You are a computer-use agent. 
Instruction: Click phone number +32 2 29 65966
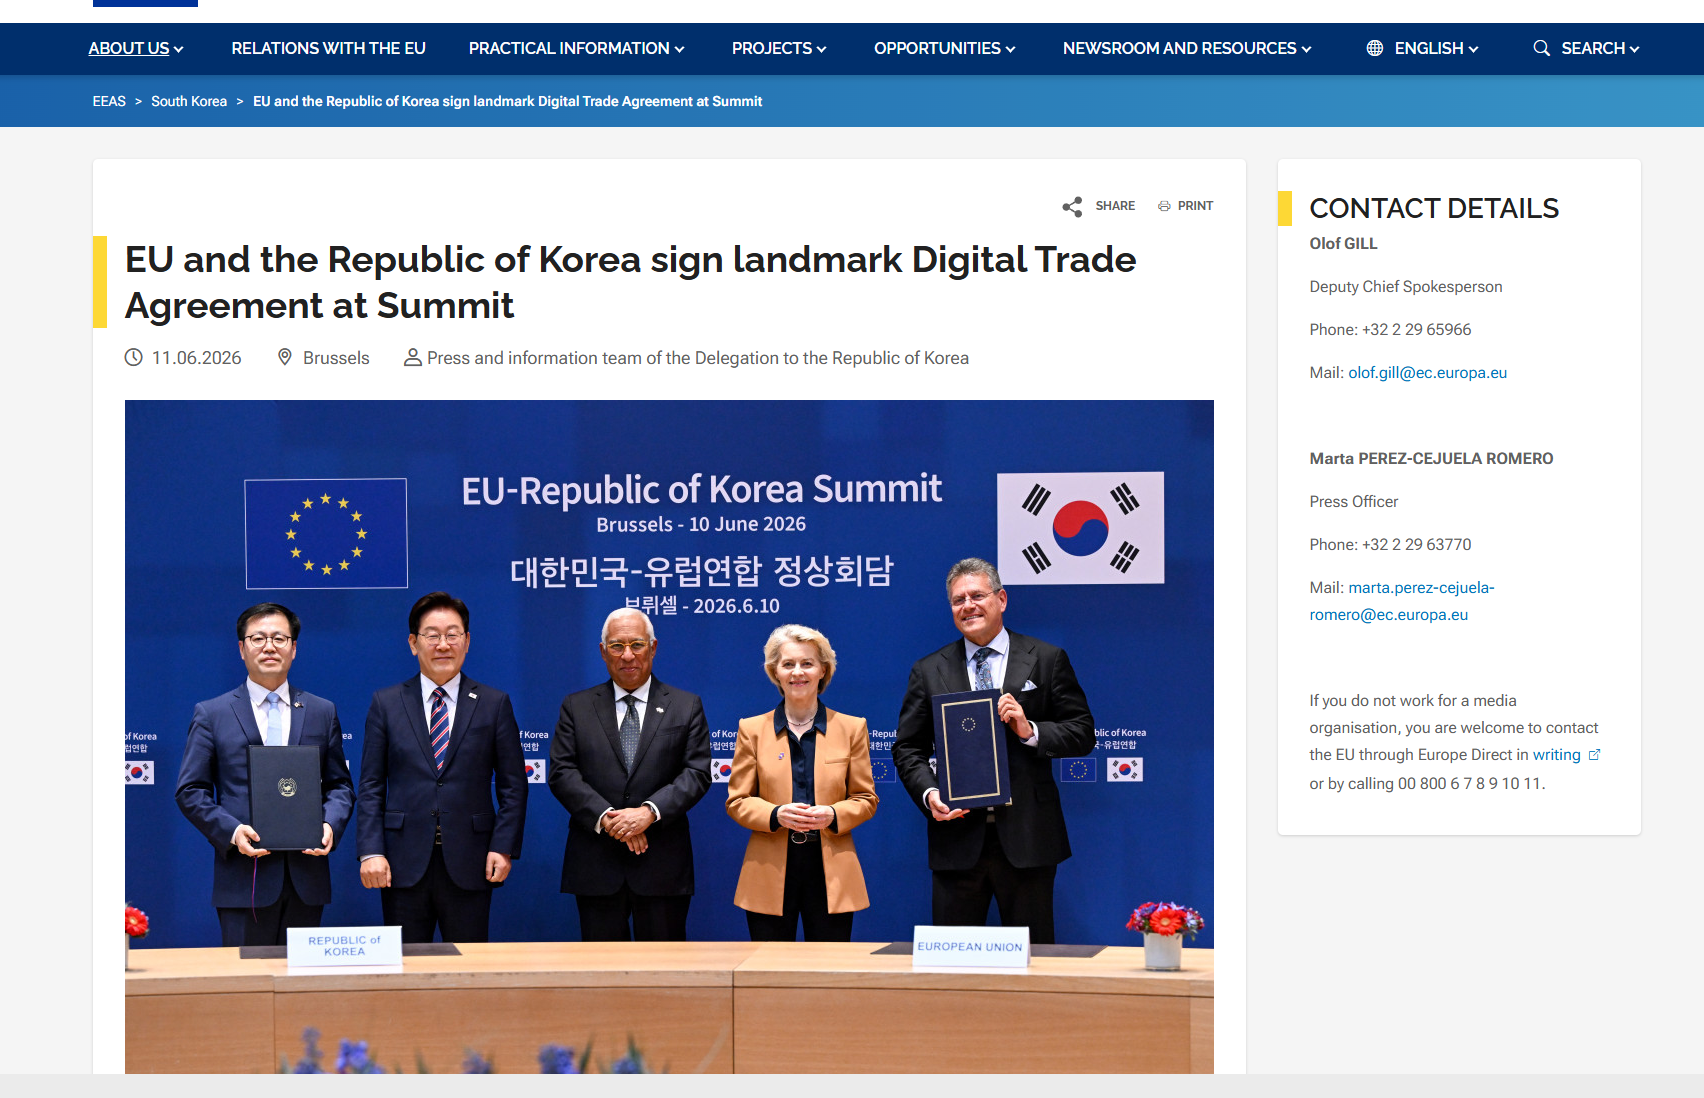pos(1416,329)
